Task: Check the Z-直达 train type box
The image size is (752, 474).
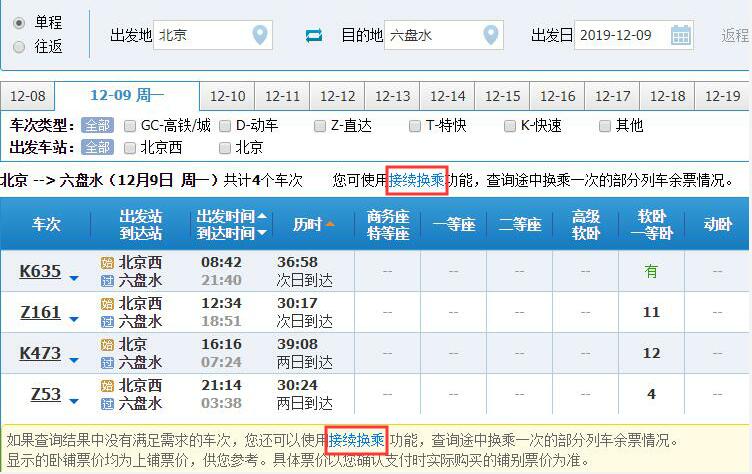Action: tap(319, 126)
